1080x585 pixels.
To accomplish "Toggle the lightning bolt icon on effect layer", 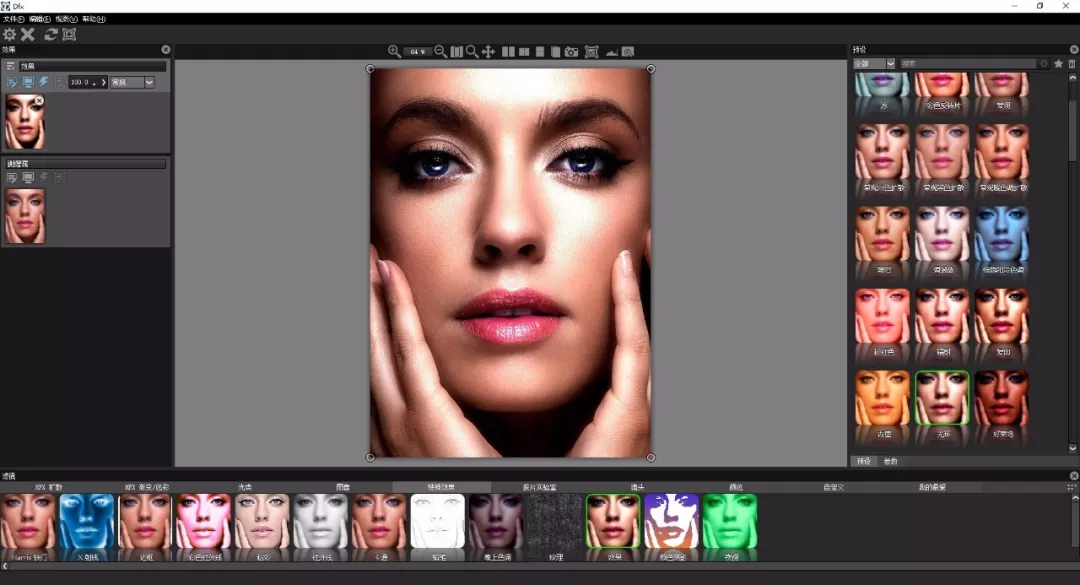I will click(43, 82).
